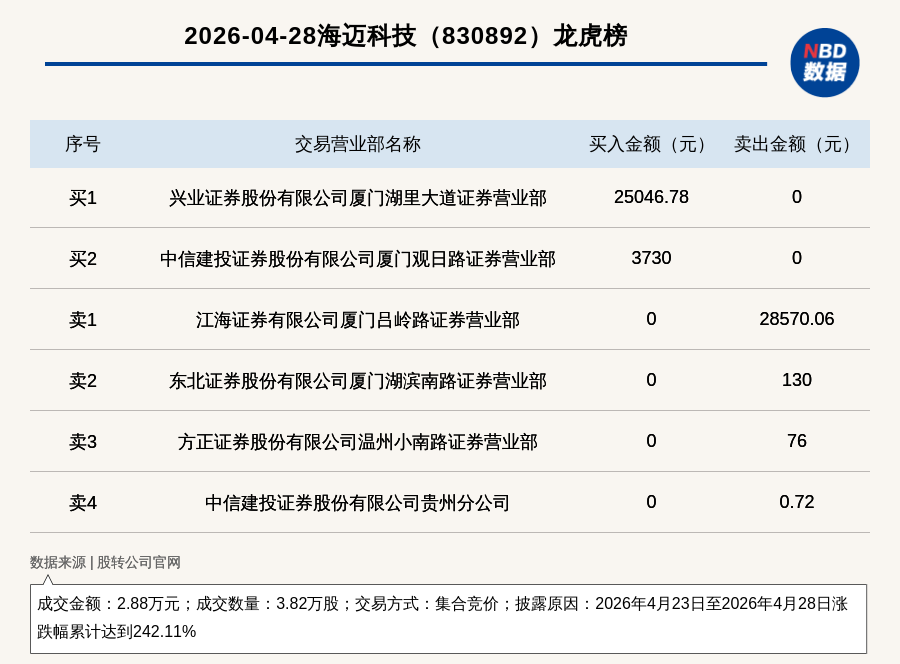
Task: Click 方正证券 温州小南路证券营业部 name
Action: coord(358,442)
